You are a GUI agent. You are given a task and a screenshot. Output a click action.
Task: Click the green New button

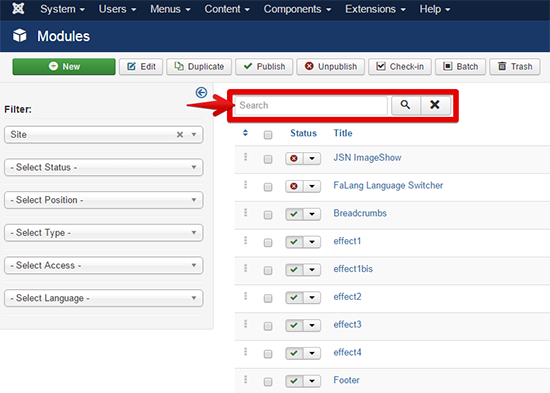(64, 66)
